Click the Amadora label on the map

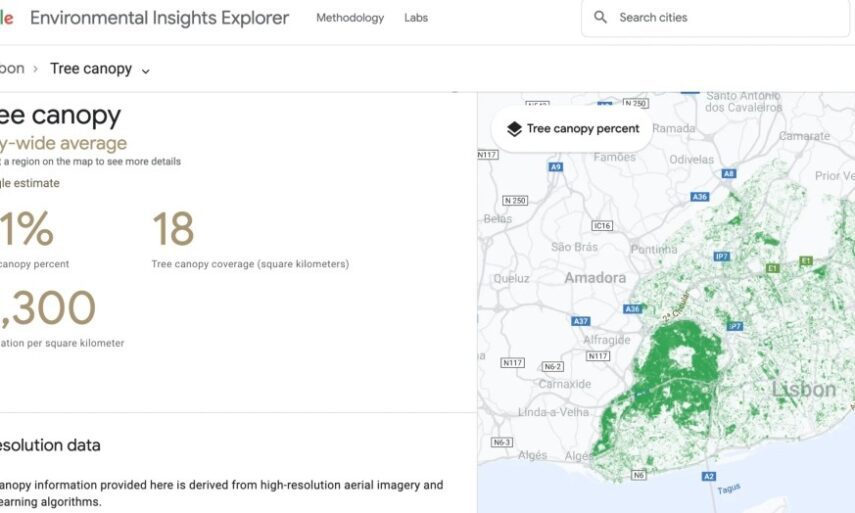(x=595, y=278)
